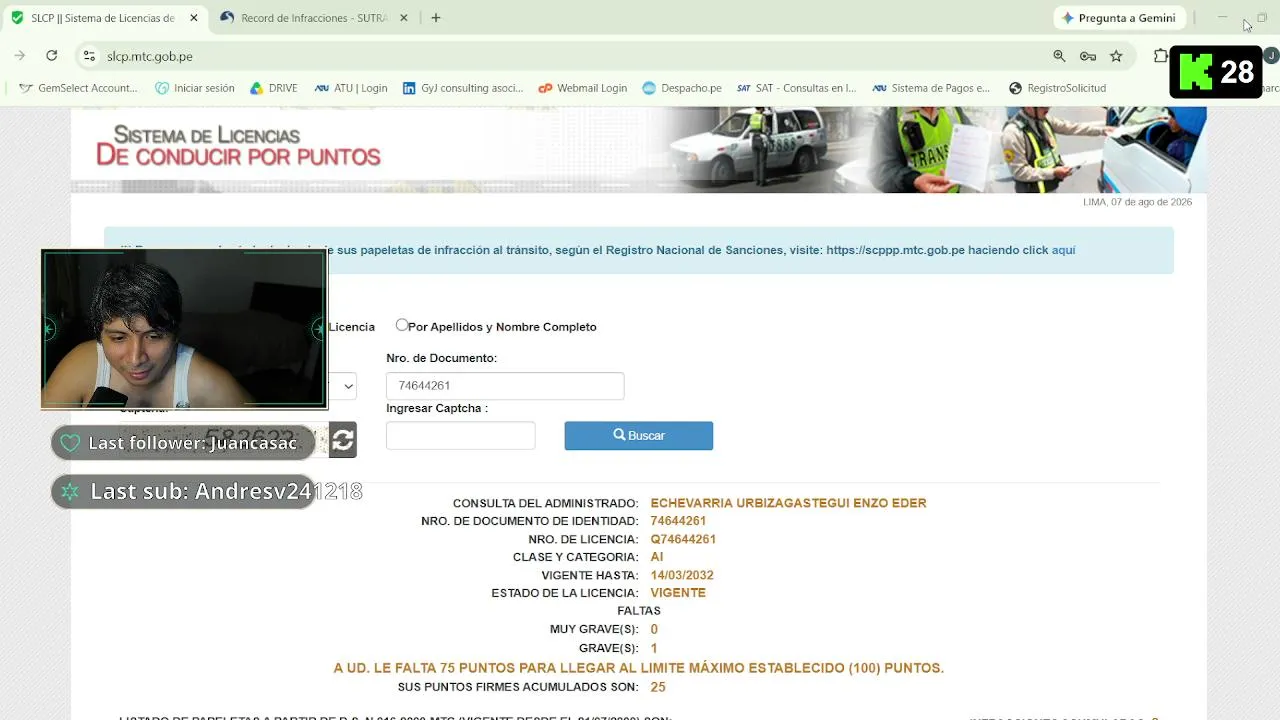Open the ATU | Login bookmark
1280x720 pixels.
[x=351, y=88]
